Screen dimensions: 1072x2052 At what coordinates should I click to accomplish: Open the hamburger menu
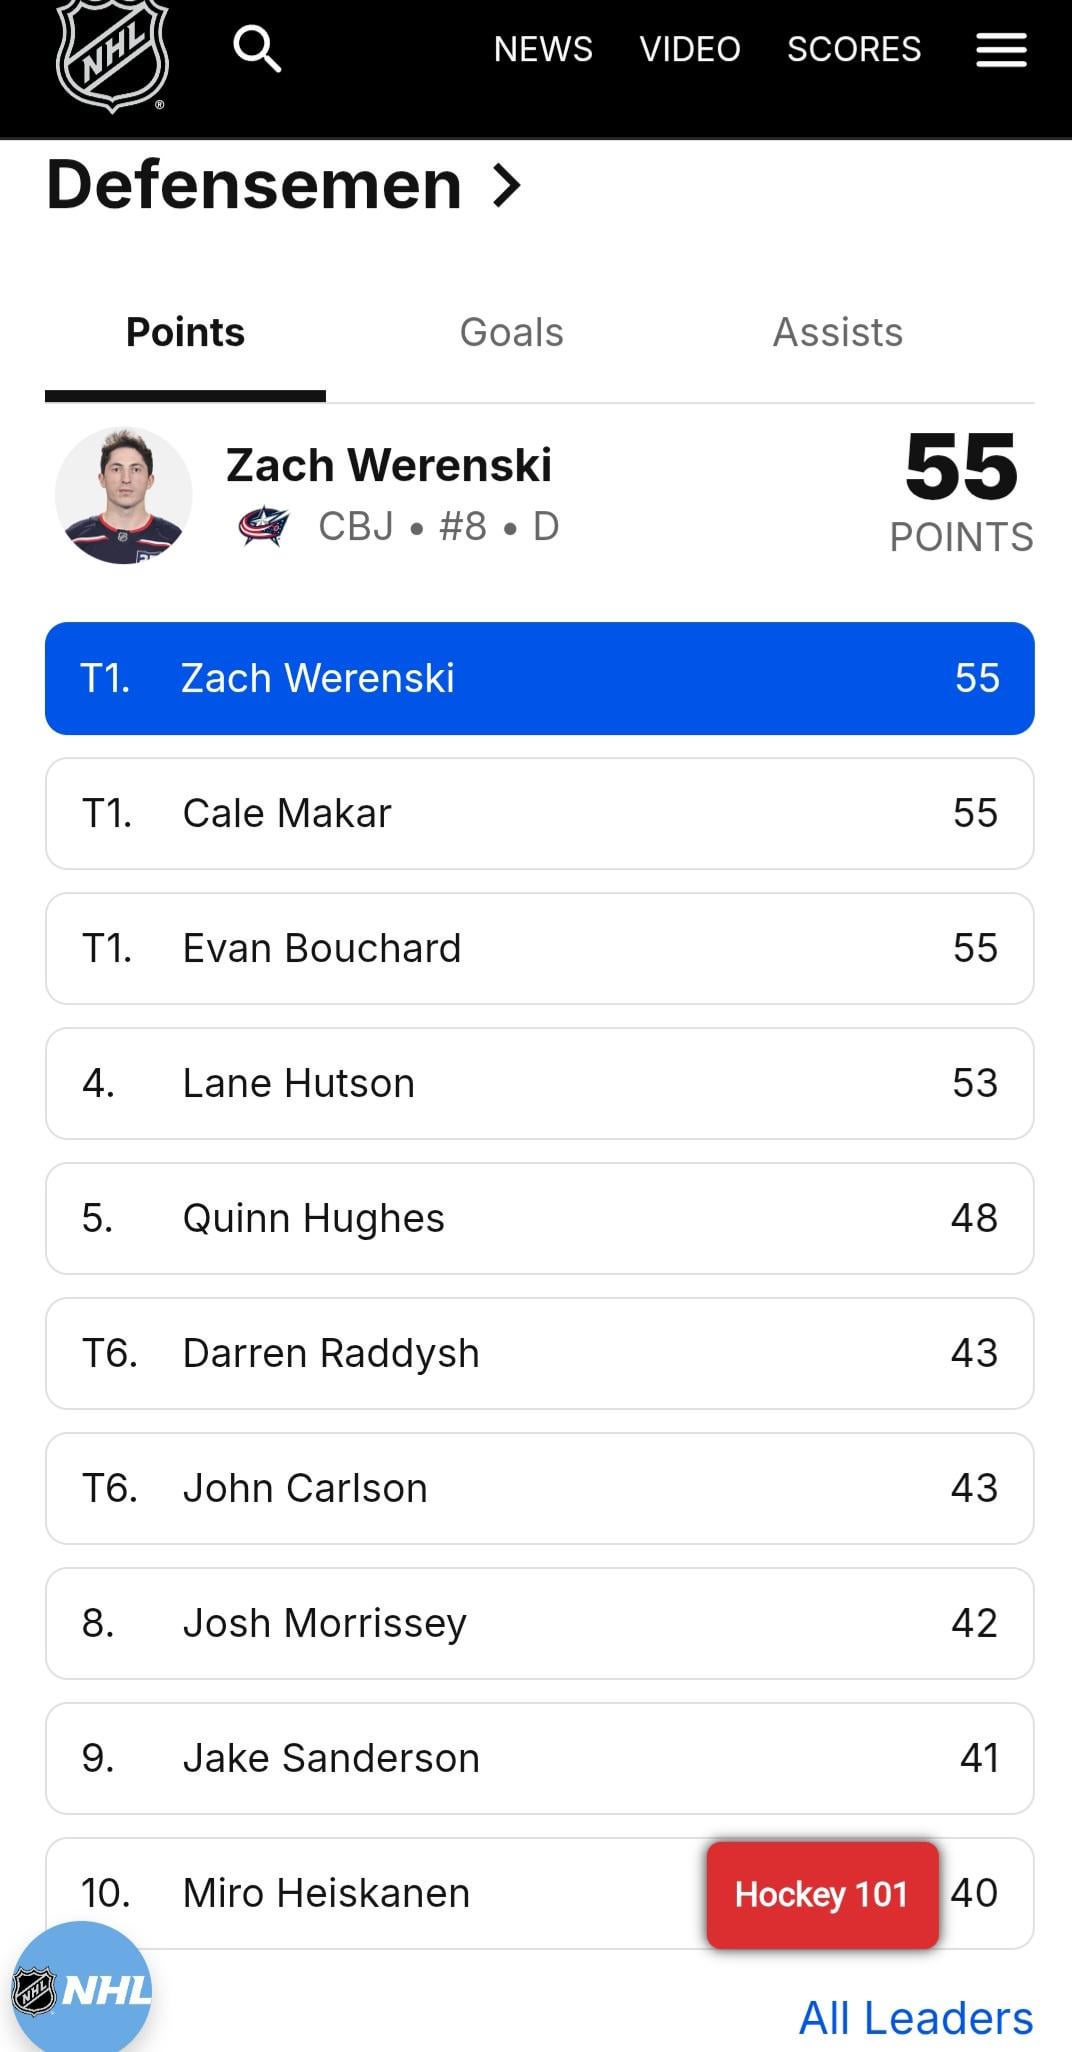(1001, 49)
